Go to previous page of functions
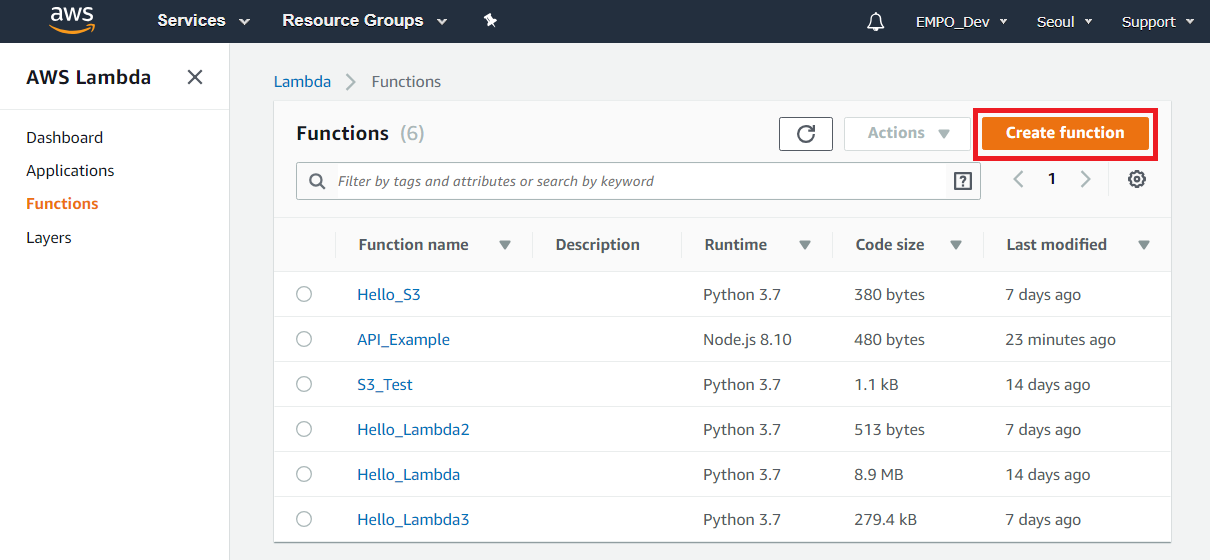 [1018, 180]
